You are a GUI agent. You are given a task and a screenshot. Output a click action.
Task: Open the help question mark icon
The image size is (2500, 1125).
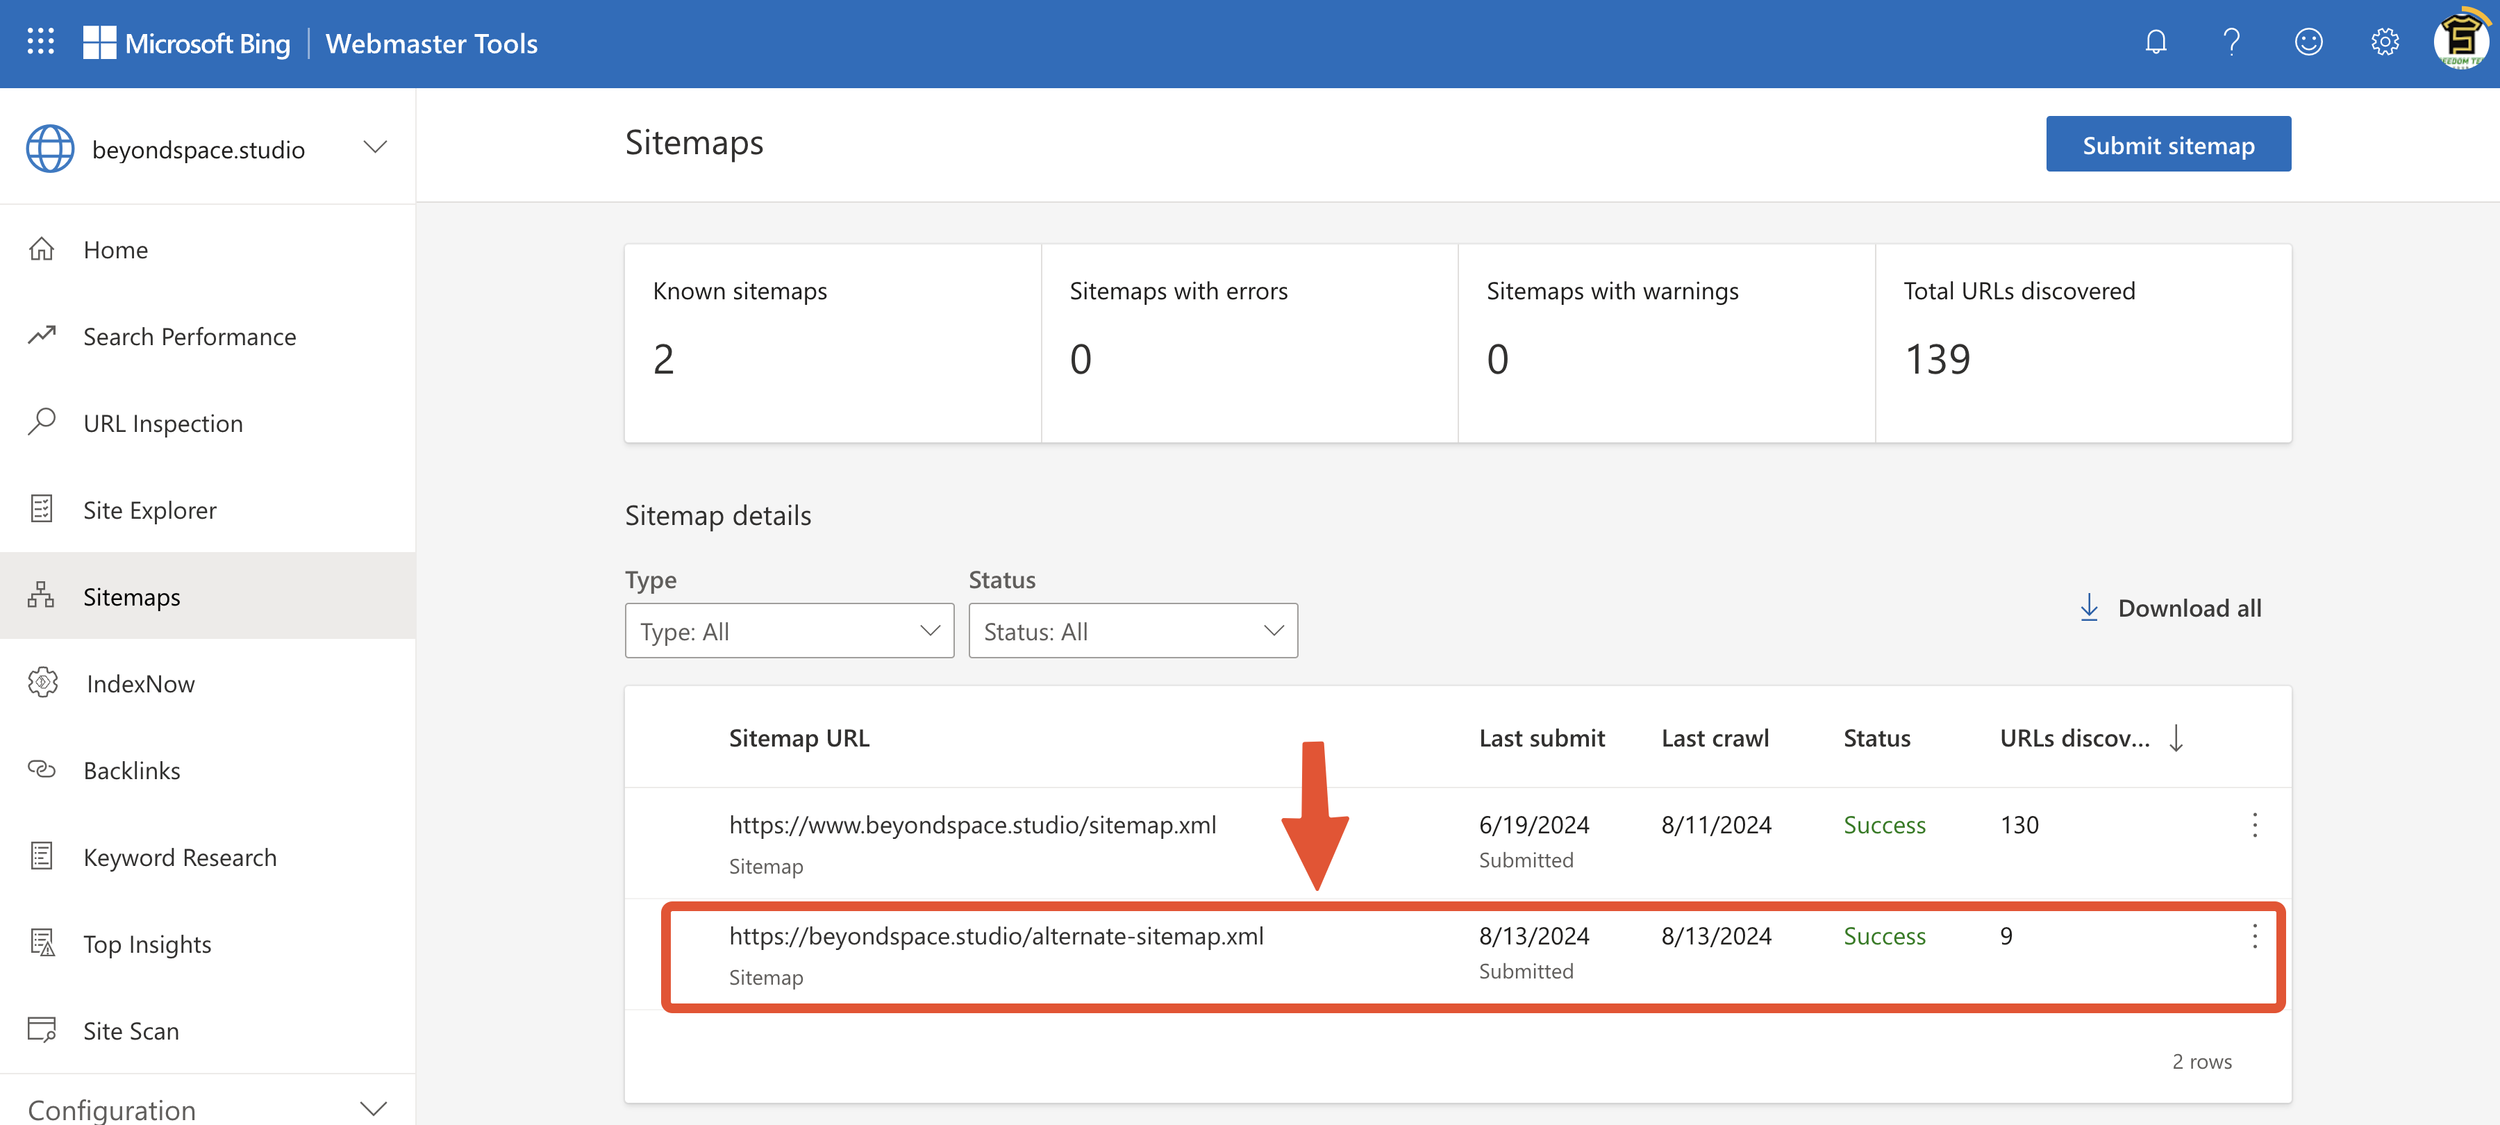2232,42
